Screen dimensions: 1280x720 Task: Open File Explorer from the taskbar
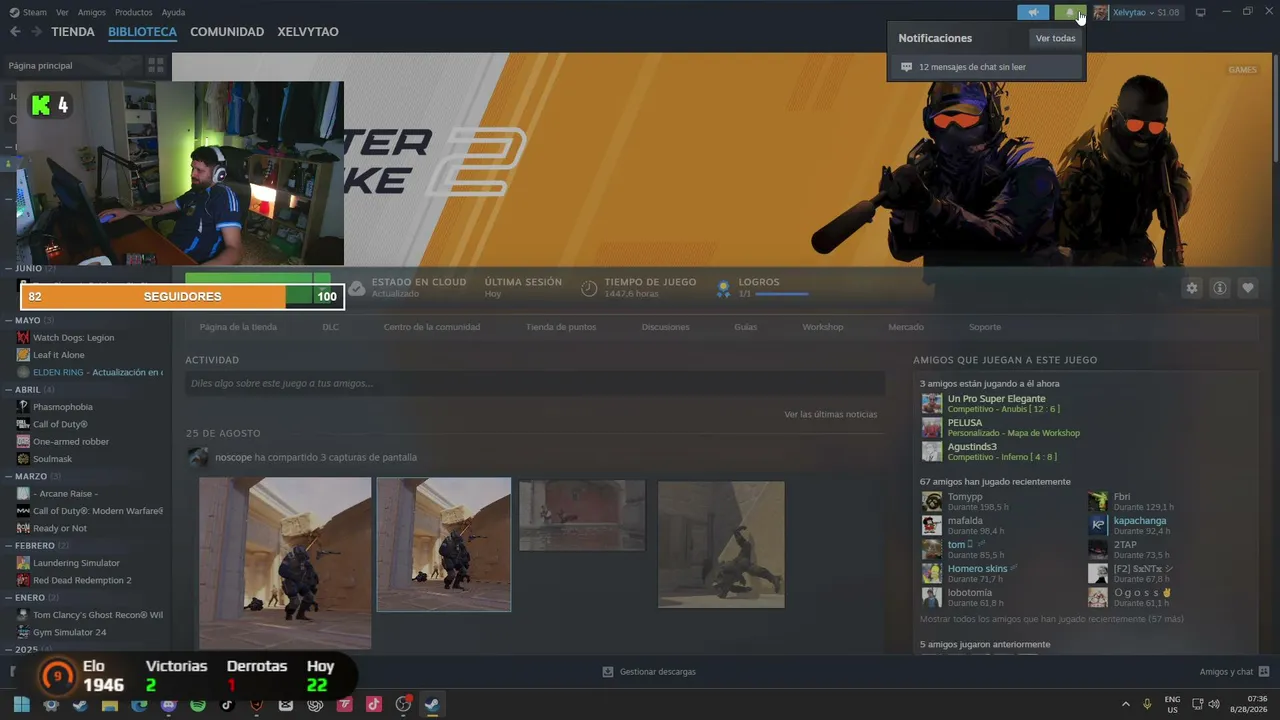tap(110, 704)
